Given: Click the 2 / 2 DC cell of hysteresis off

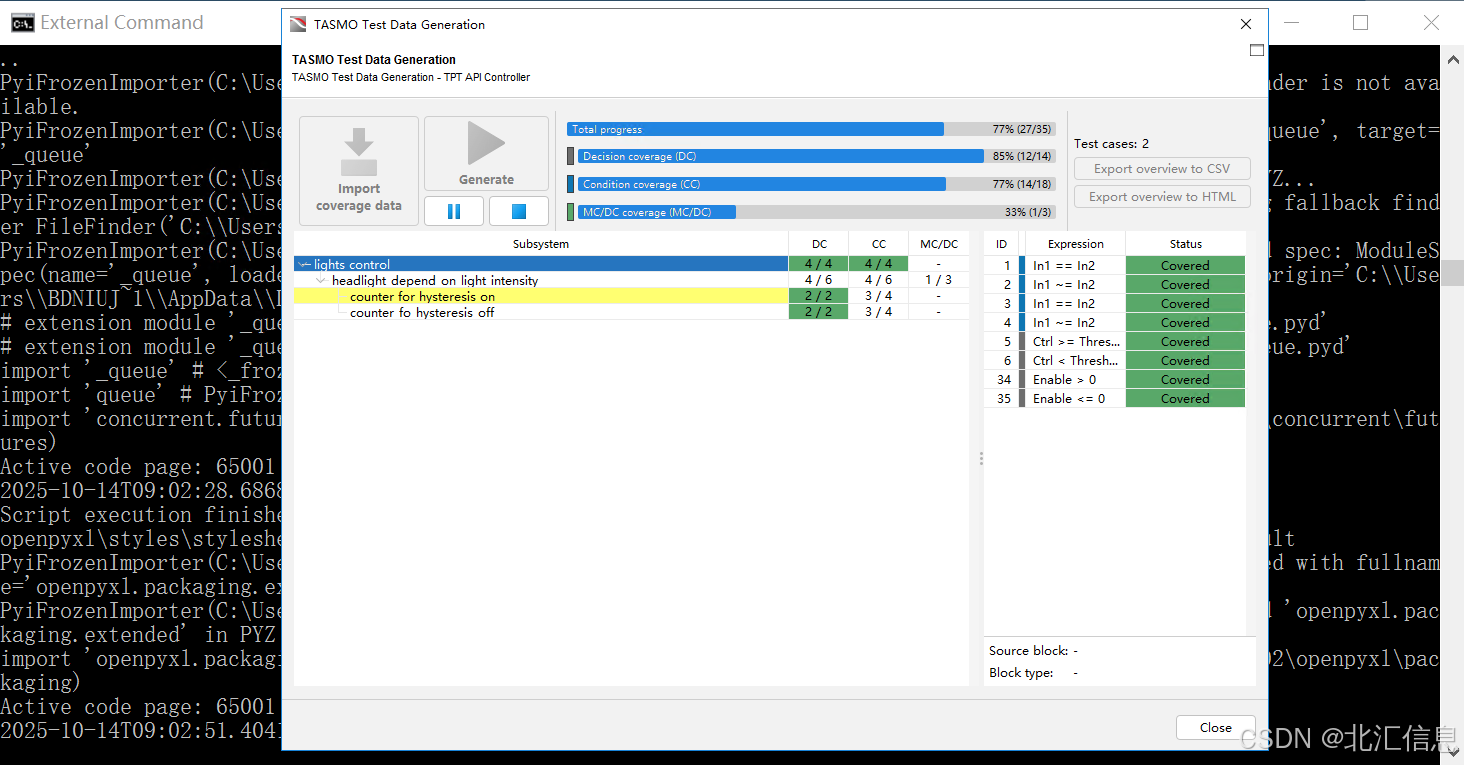Looking at the screenshot, I should [819, 312].
